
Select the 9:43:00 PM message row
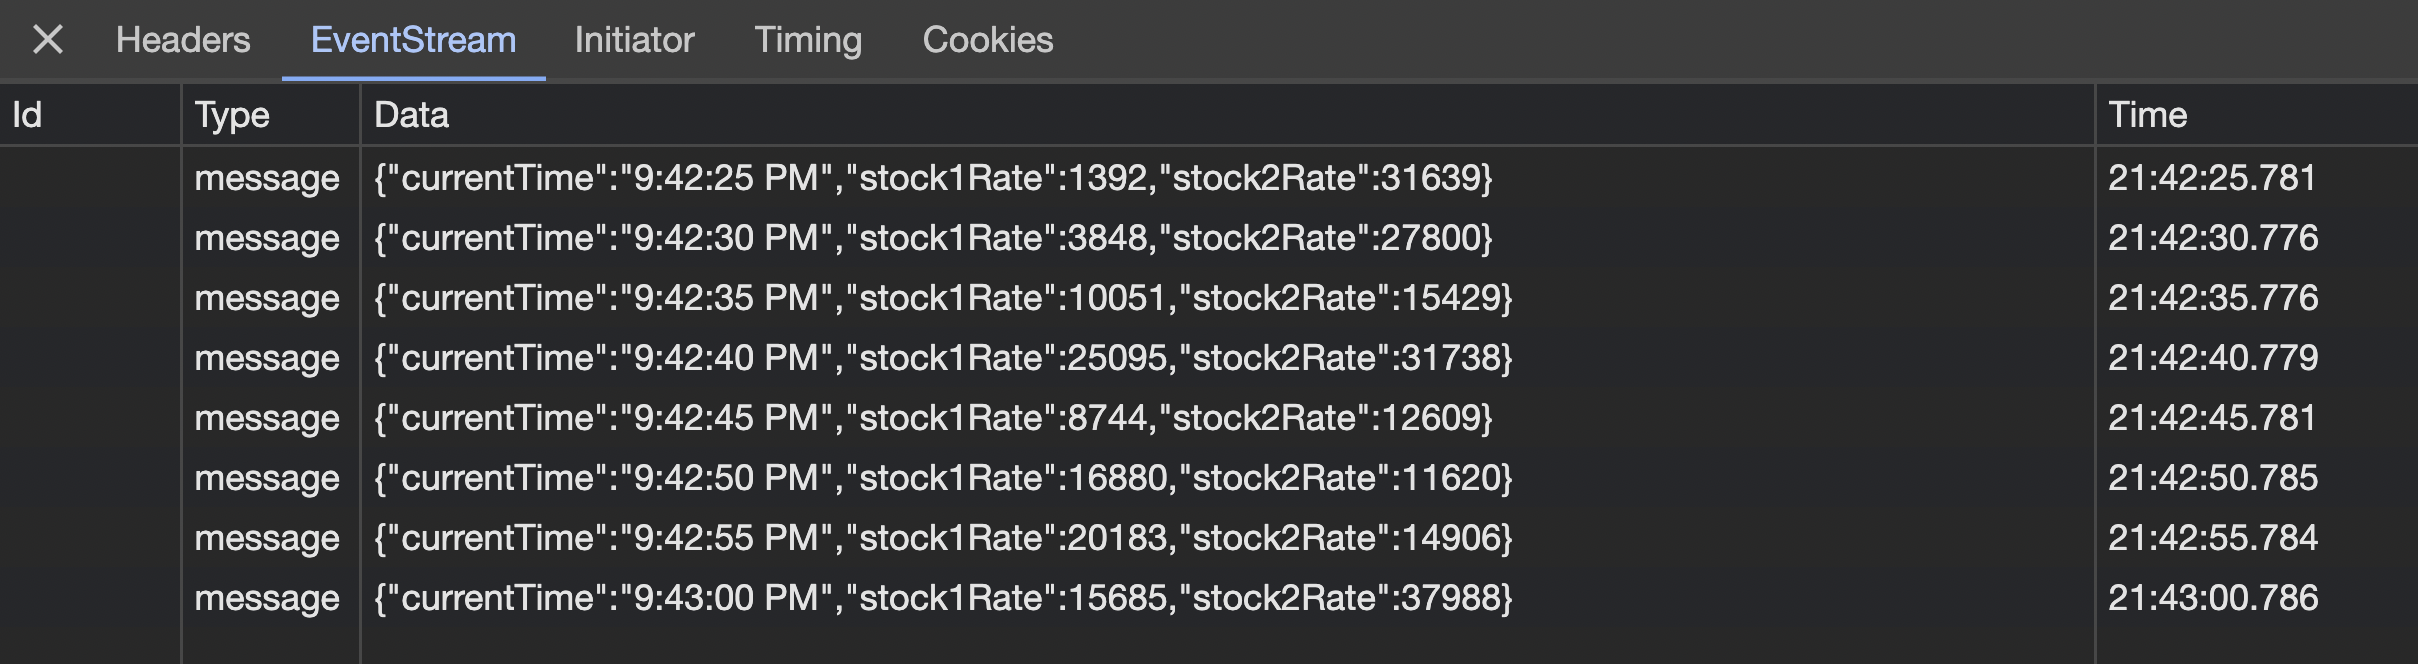click(942, 598)
